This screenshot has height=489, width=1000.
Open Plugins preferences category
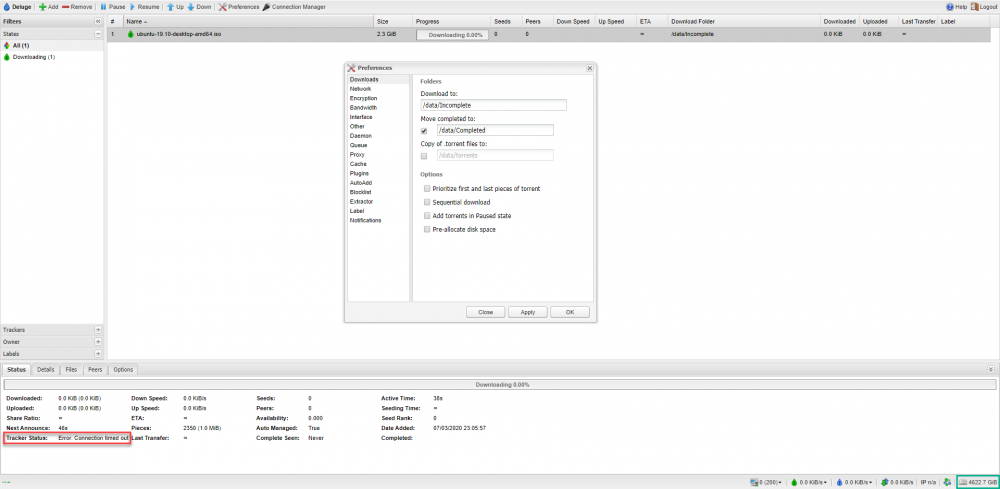(379, 173)
